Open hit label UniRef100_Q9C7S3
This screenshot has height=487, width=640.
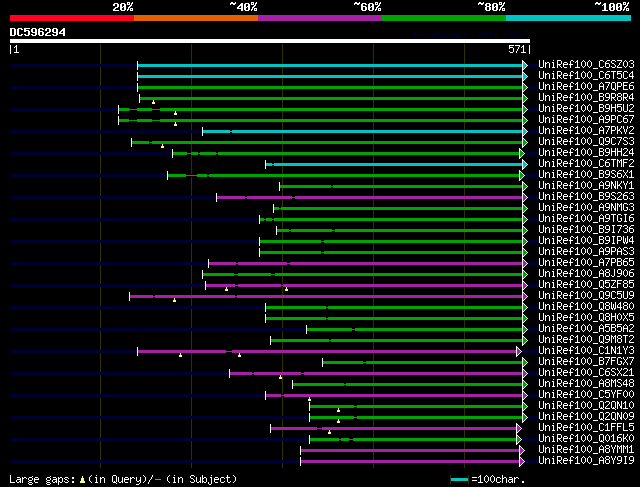click(586, 141)
